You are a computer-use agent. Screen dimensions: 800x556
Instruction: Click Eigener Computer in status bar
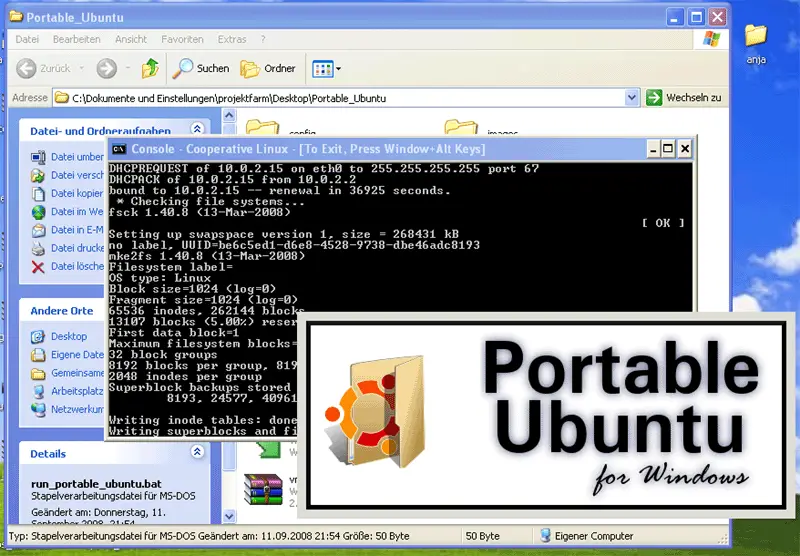(x=587, y=536)
